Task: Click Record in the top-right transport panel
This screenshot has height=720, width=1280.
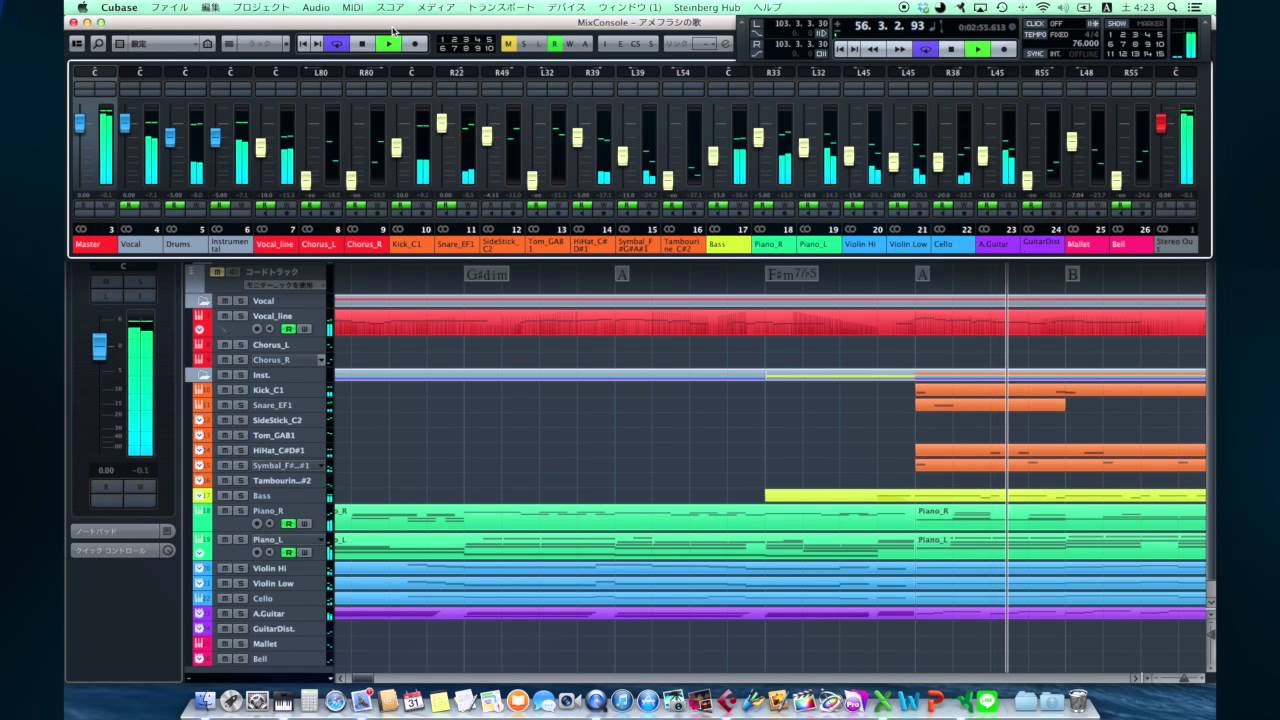Action: point(1003,49)
